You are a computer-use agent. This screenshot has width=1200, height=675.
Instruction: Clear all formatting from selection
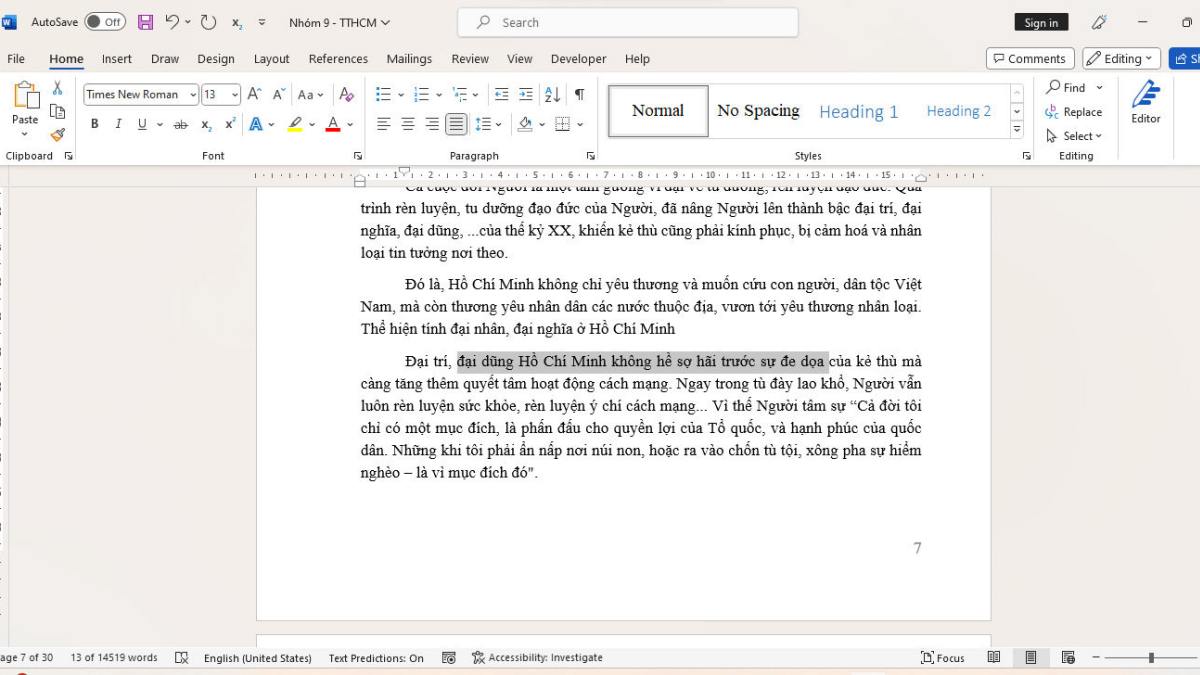tap(347, 94)
